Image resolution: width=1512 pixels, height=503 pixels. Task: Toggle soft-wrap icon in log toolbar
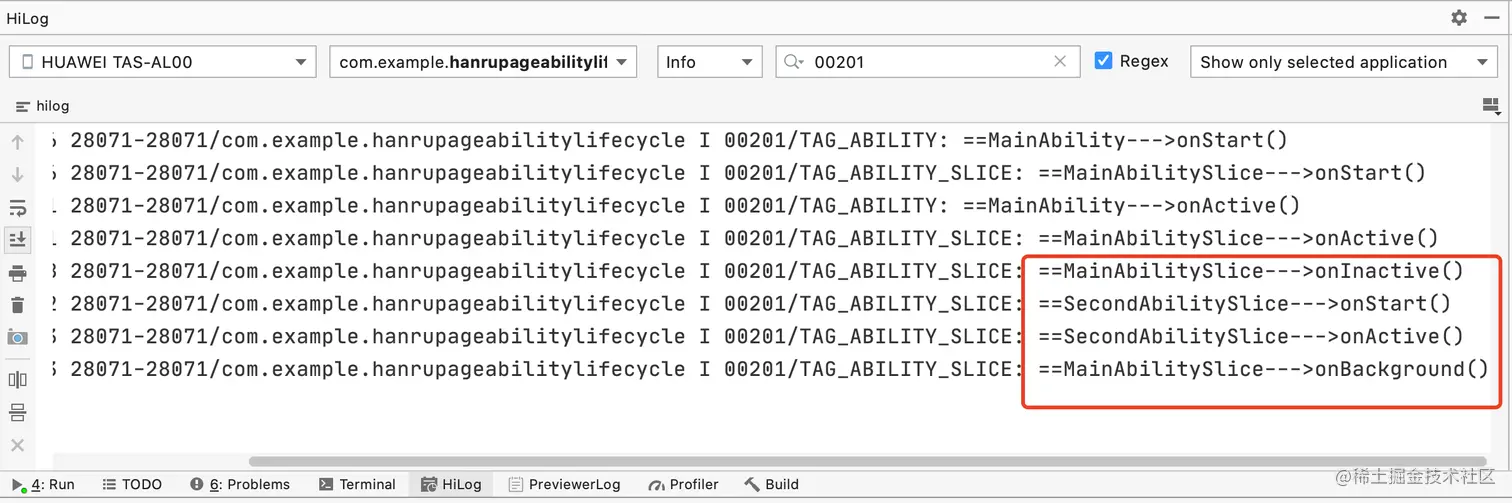click(x=17, y=208)
